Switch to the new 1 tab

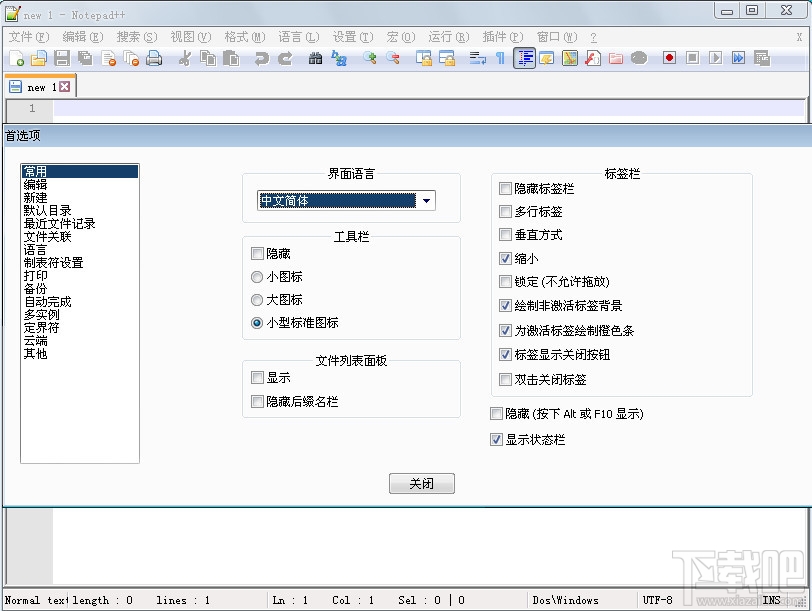tap(40, 86)
